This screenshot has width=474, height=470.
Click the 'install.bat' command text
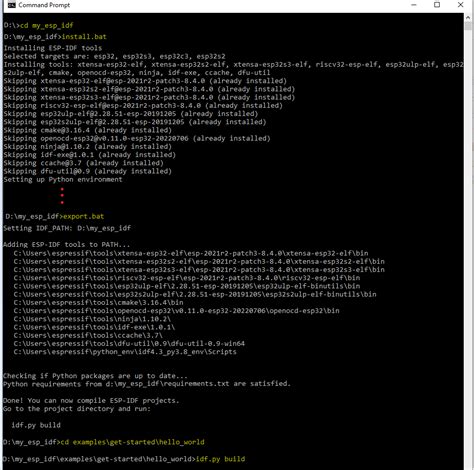pos(84,37)
